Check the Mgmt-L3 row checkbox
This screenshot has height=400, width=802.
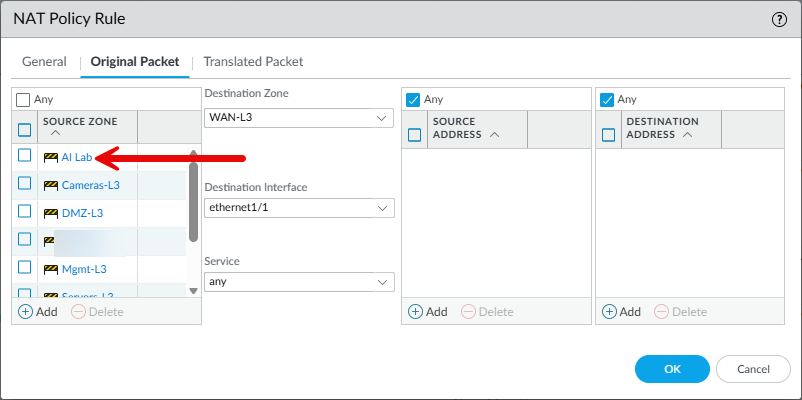[x=25, y=267]
